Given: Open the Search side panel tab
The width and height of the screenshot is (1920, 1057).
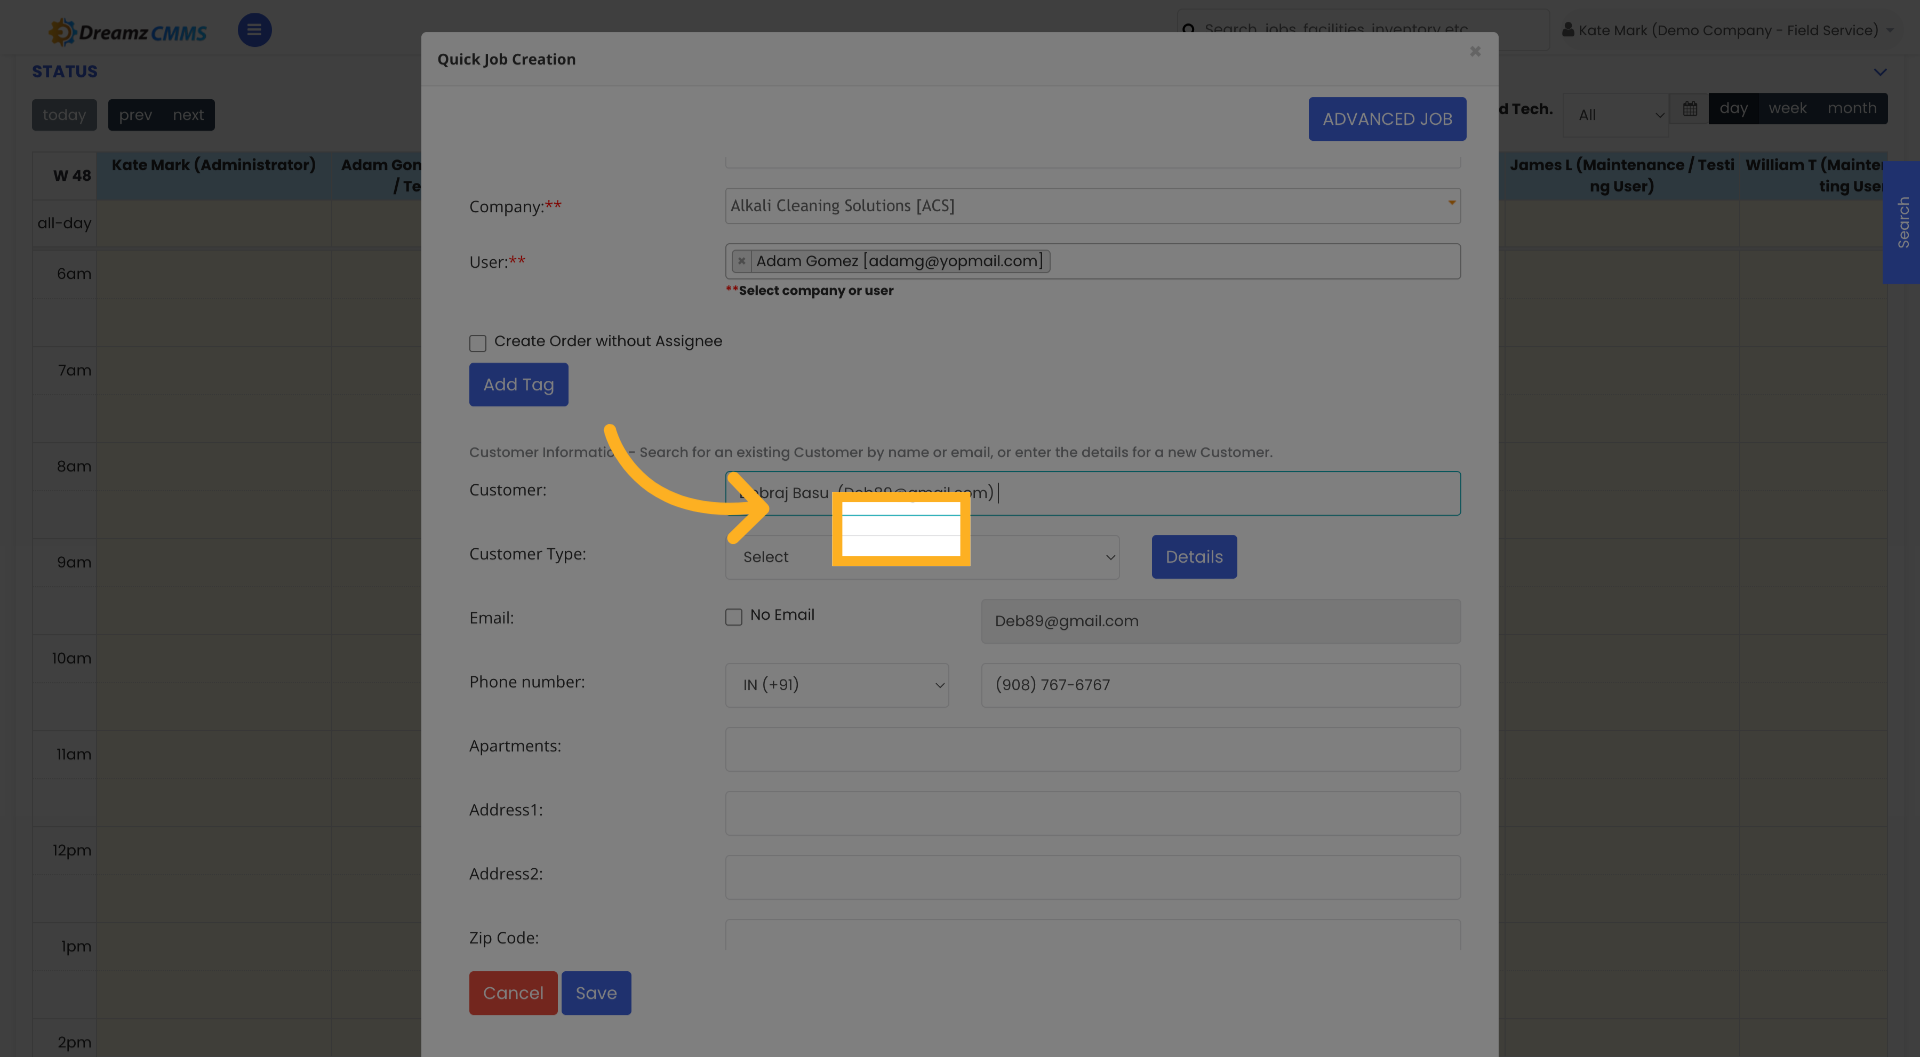Looking at the screenshot, I should (x=1902, y=223).
